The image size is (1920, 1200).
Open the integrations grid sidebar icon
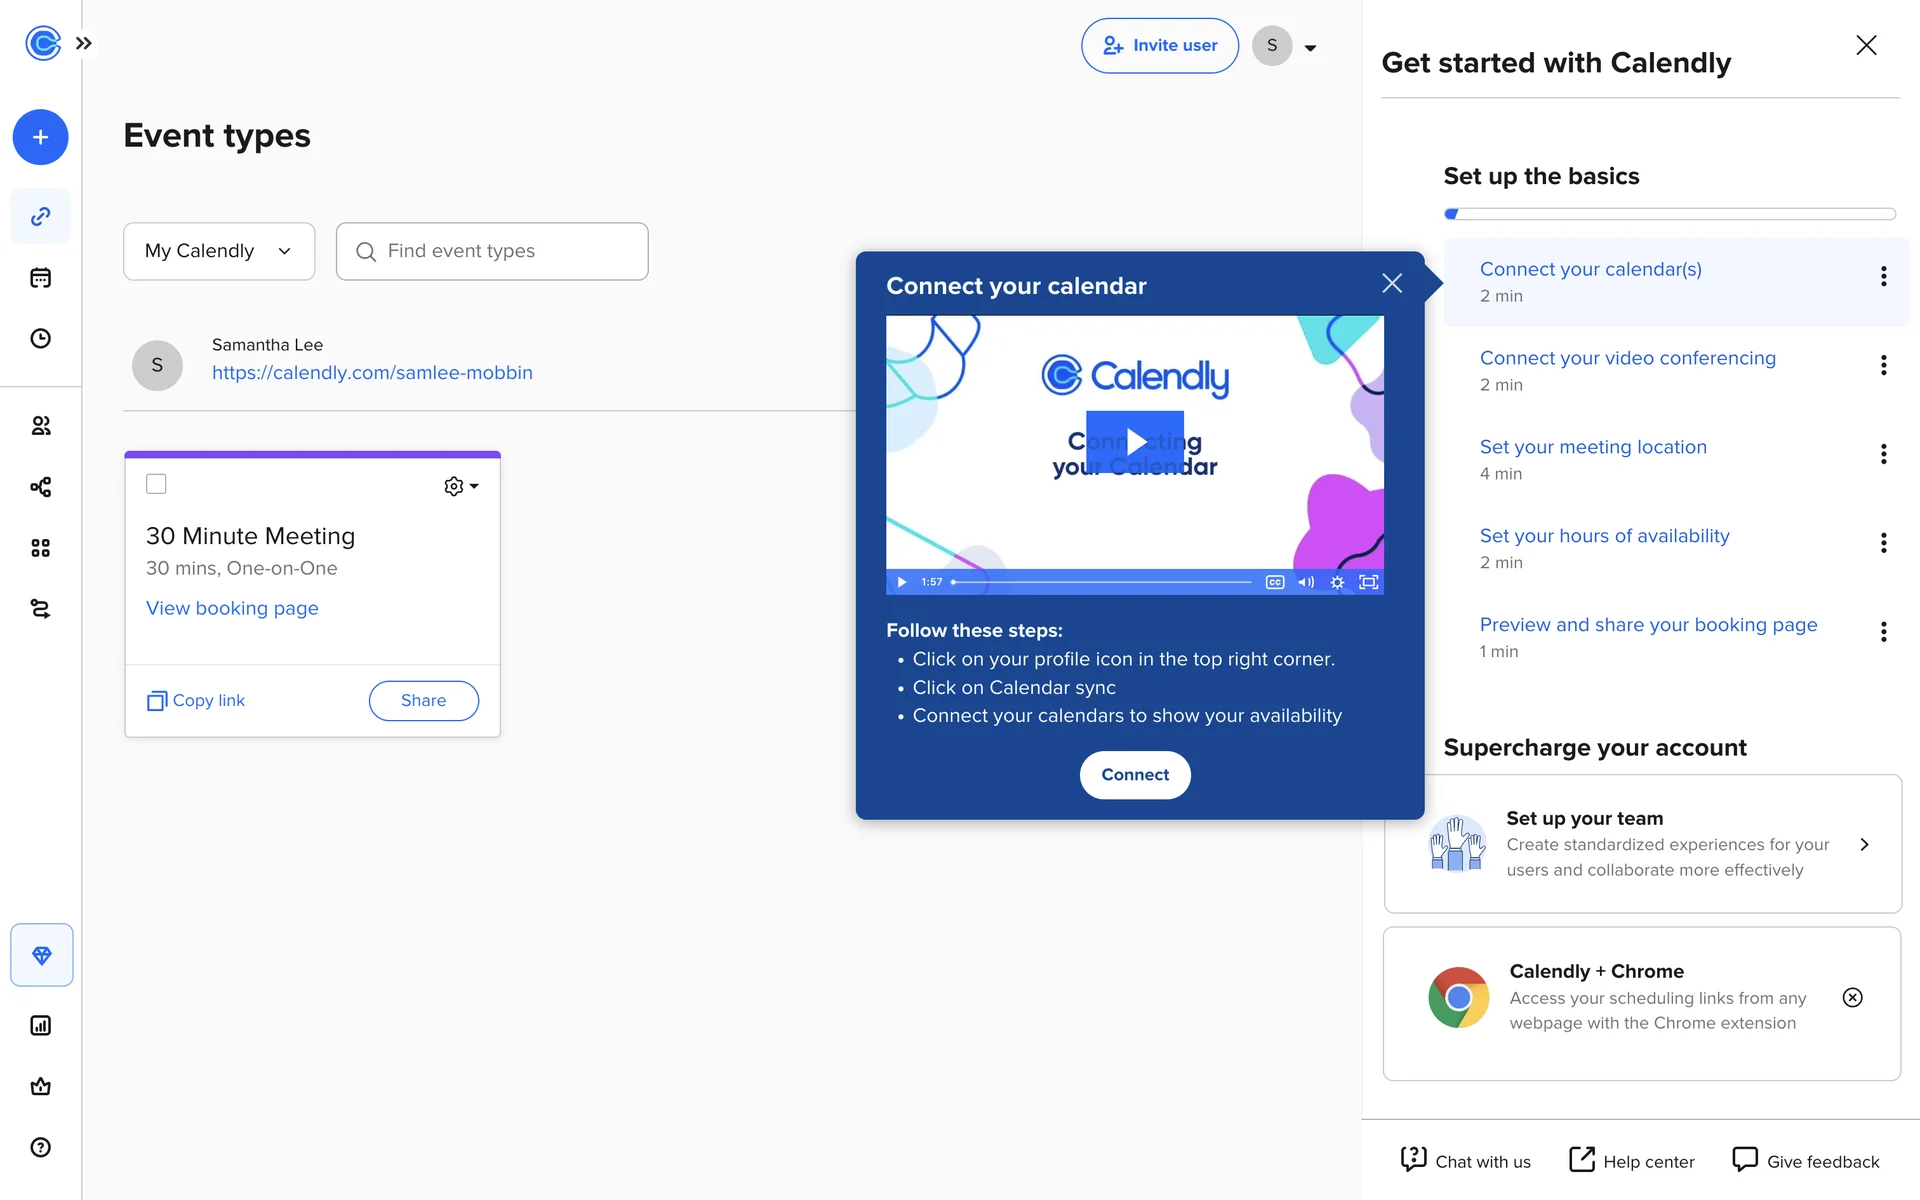[40, 548]
